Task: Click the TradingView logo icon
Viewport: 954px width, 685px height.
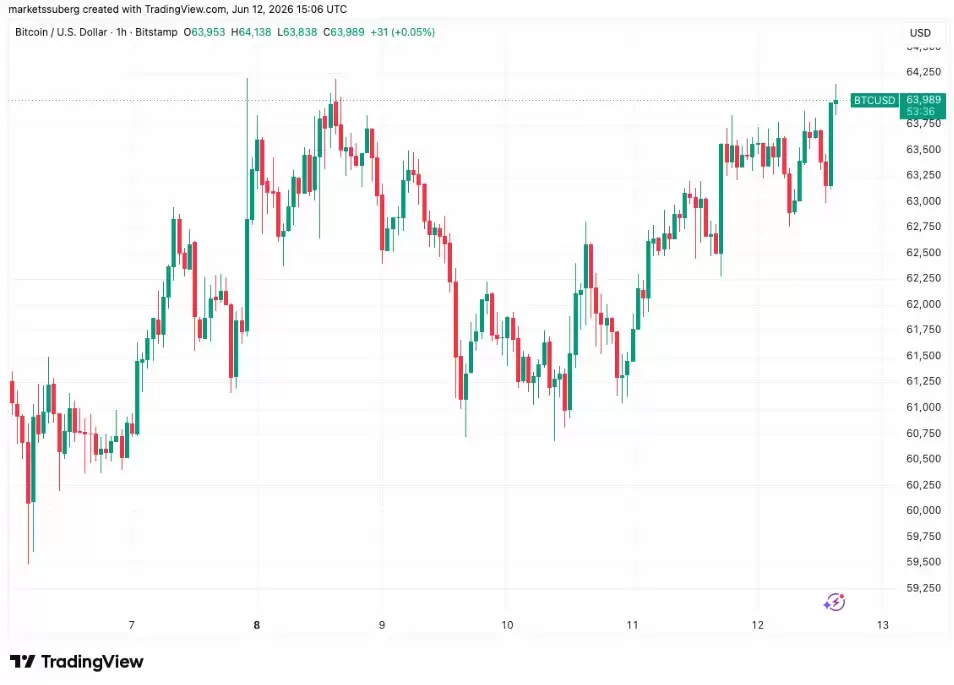Action: [23, 662]
